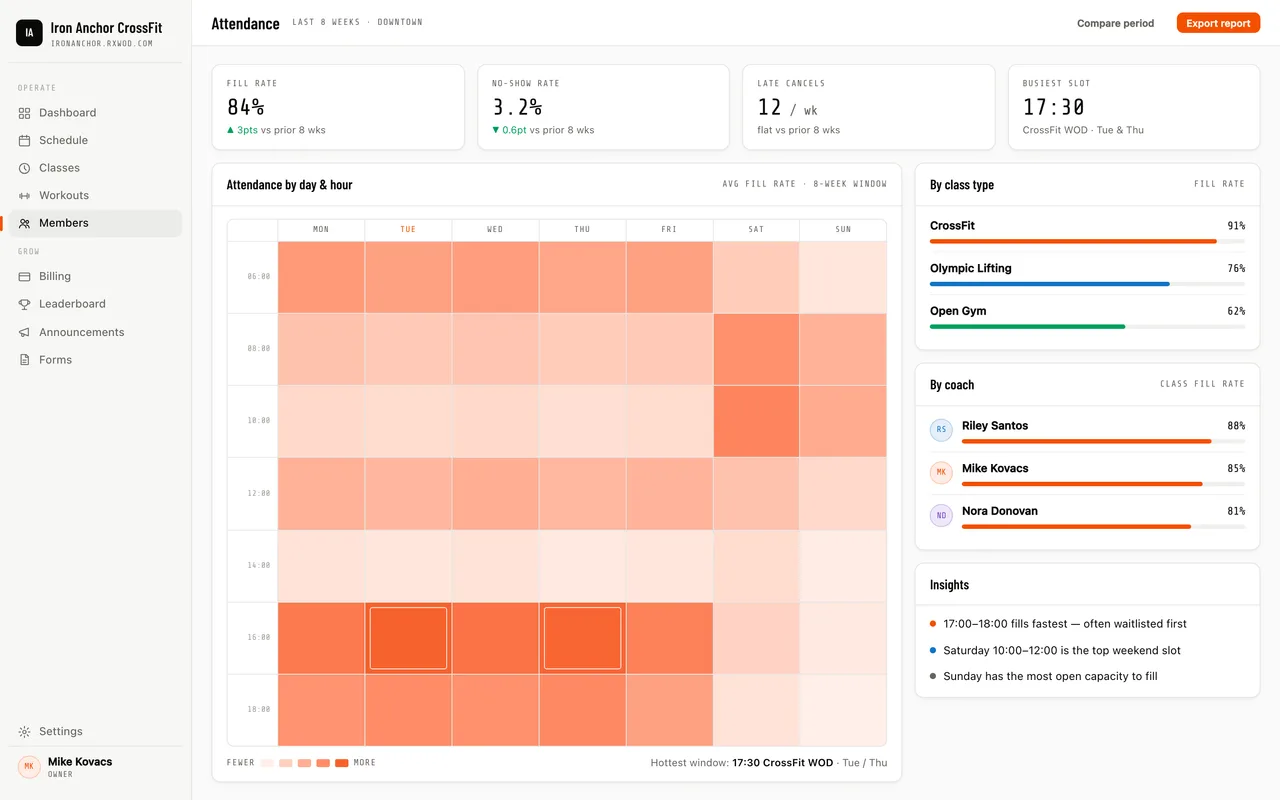Image resolution: width=1280 pixels, height=800 pixels.
Task: Click the Mike Kovacs 85% value
Action: coord(1236,469)
